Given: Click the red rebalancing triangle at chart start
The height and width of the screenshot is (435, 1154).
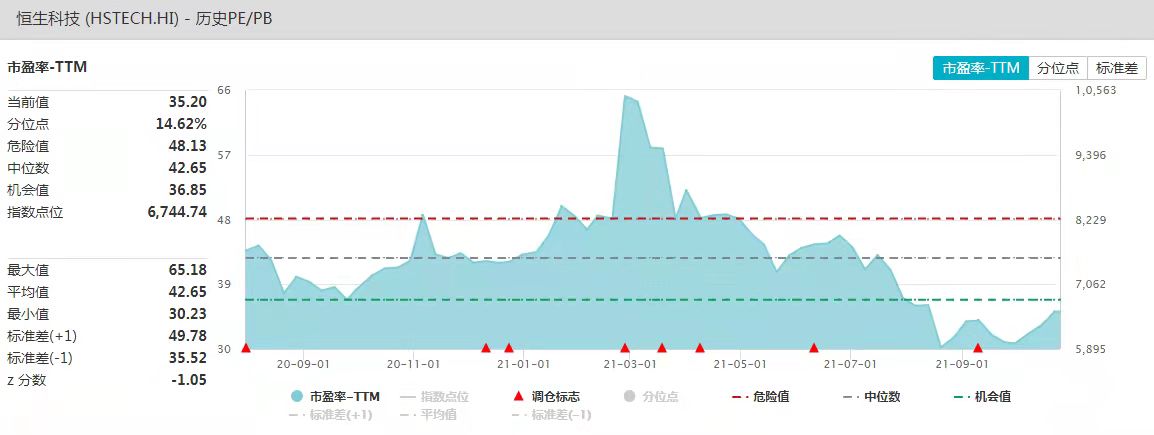Looking at the screenshot, I should tap(246, 347).
